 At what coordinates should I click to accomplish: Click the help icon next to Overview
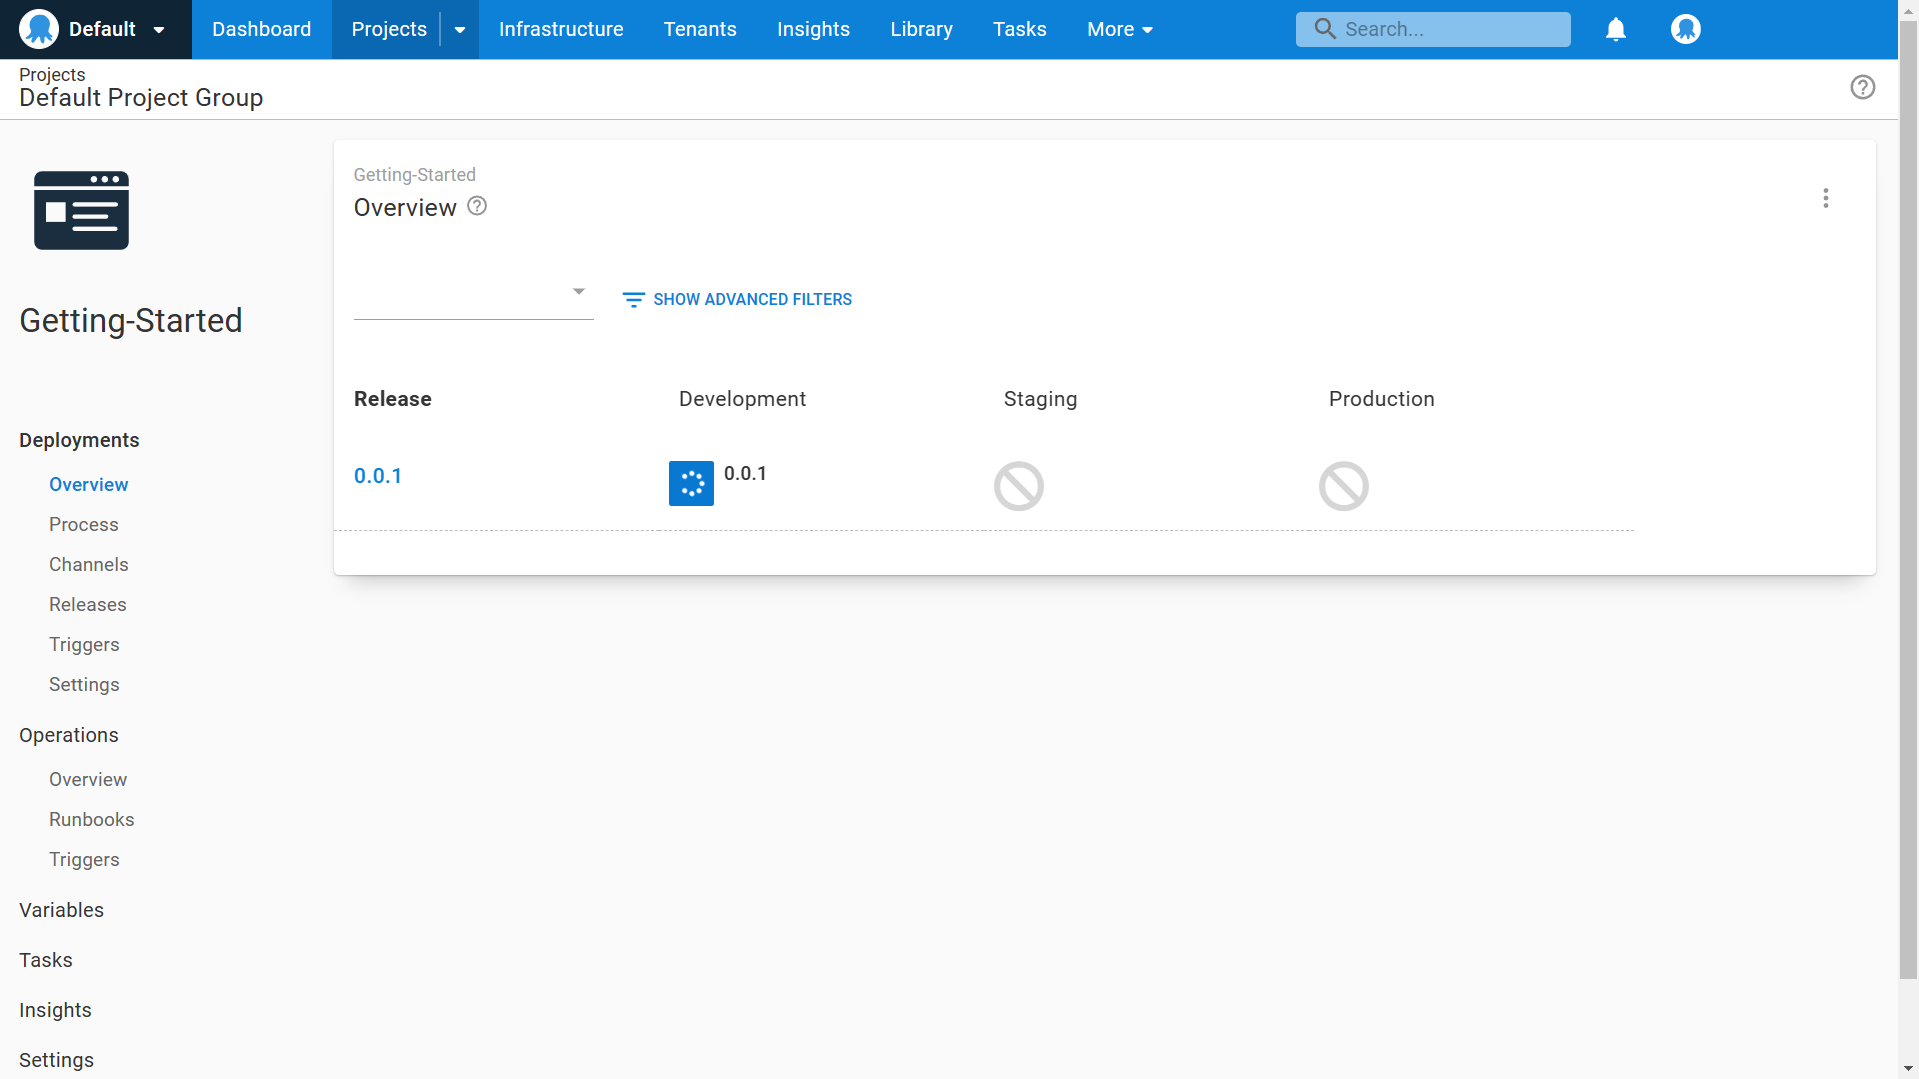coord(476,206)
